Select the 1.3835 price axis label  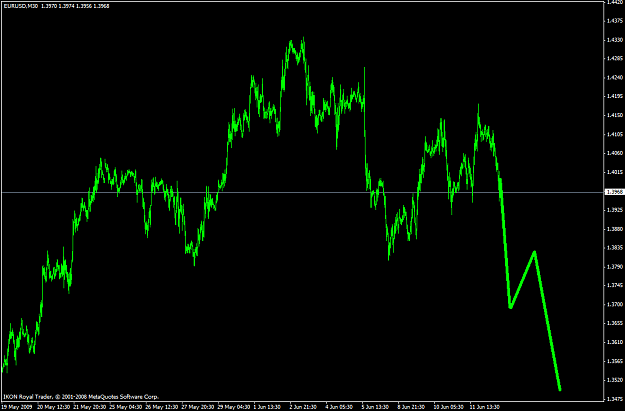pyautogui.click(x=615, y=248)
